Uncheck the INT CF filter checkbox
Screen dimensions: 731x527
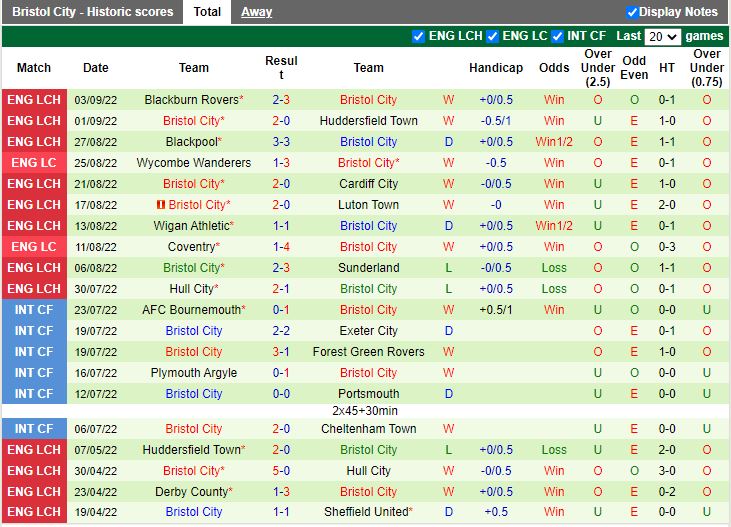pyautogui.click(x=557, y=36)
